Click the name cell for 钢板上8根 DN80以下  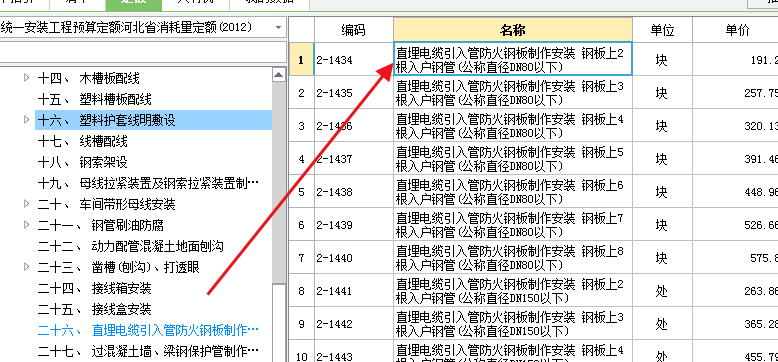[513, 258]
